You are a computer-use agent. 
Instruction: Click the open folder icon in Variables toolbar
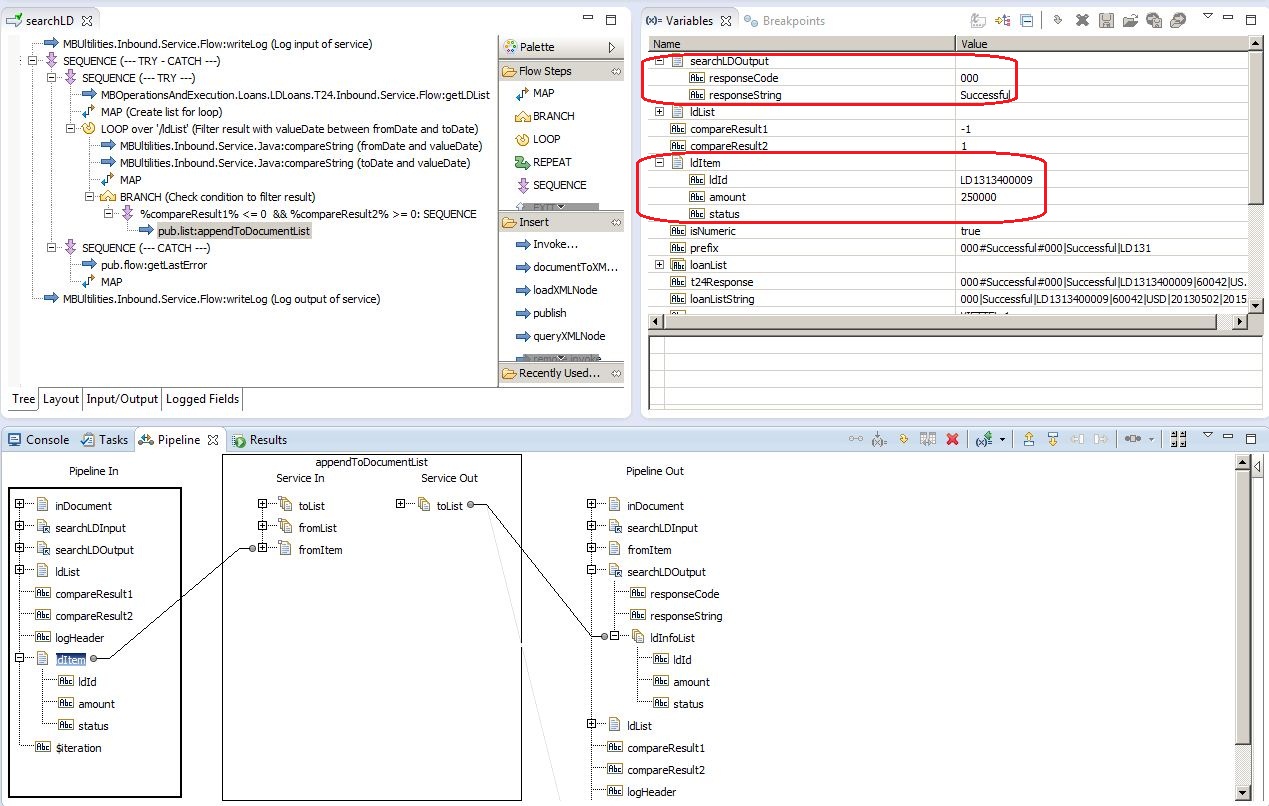1130,20
